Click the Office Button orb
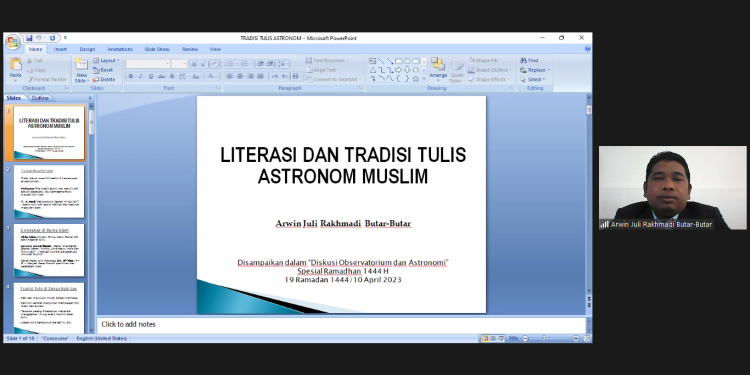Screen dimensions: 750x375 click(13, 41)
